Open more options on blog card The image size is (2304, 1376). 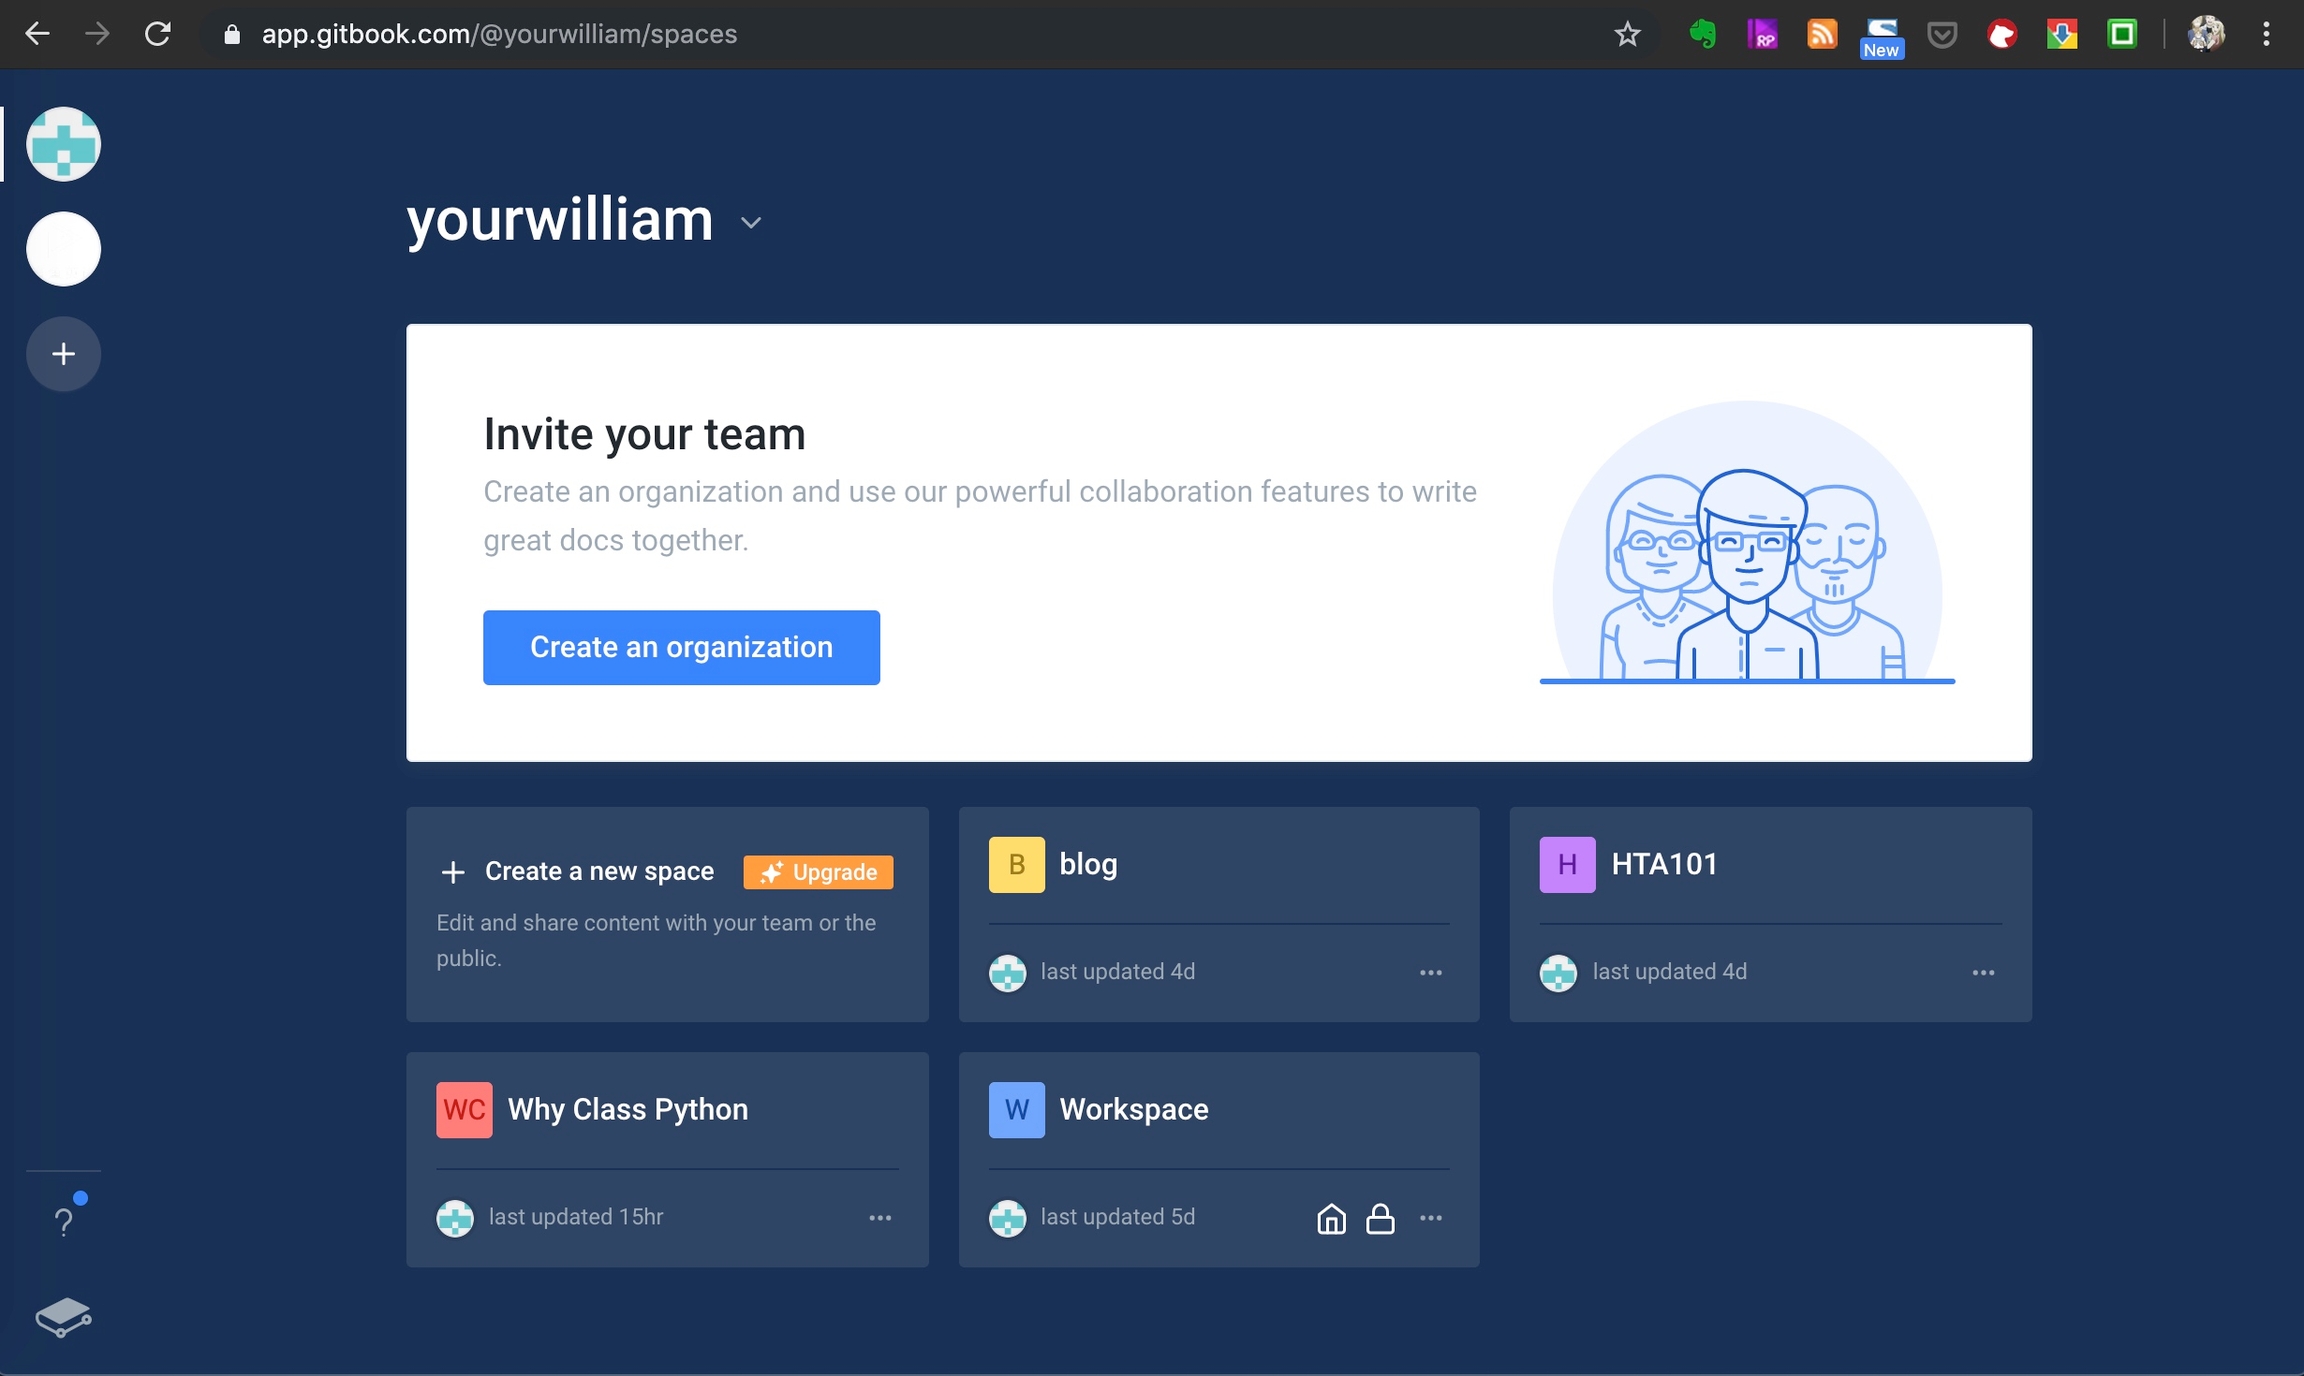click(1431, 972)
